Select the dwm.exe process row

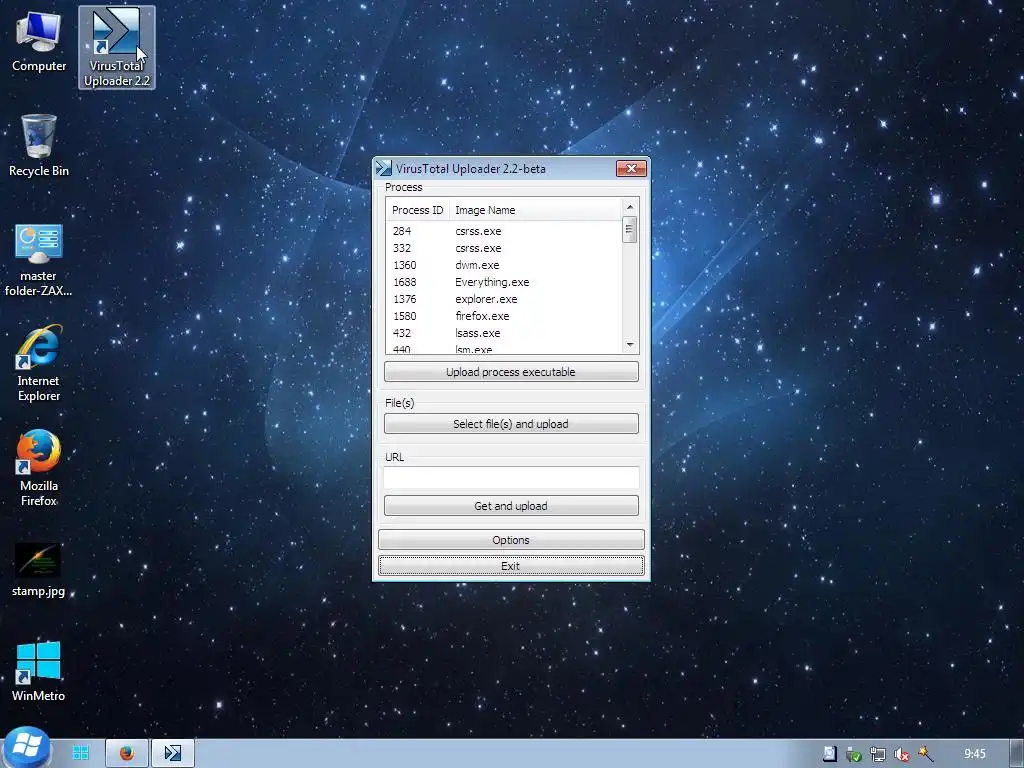click(x=504, y=264)
